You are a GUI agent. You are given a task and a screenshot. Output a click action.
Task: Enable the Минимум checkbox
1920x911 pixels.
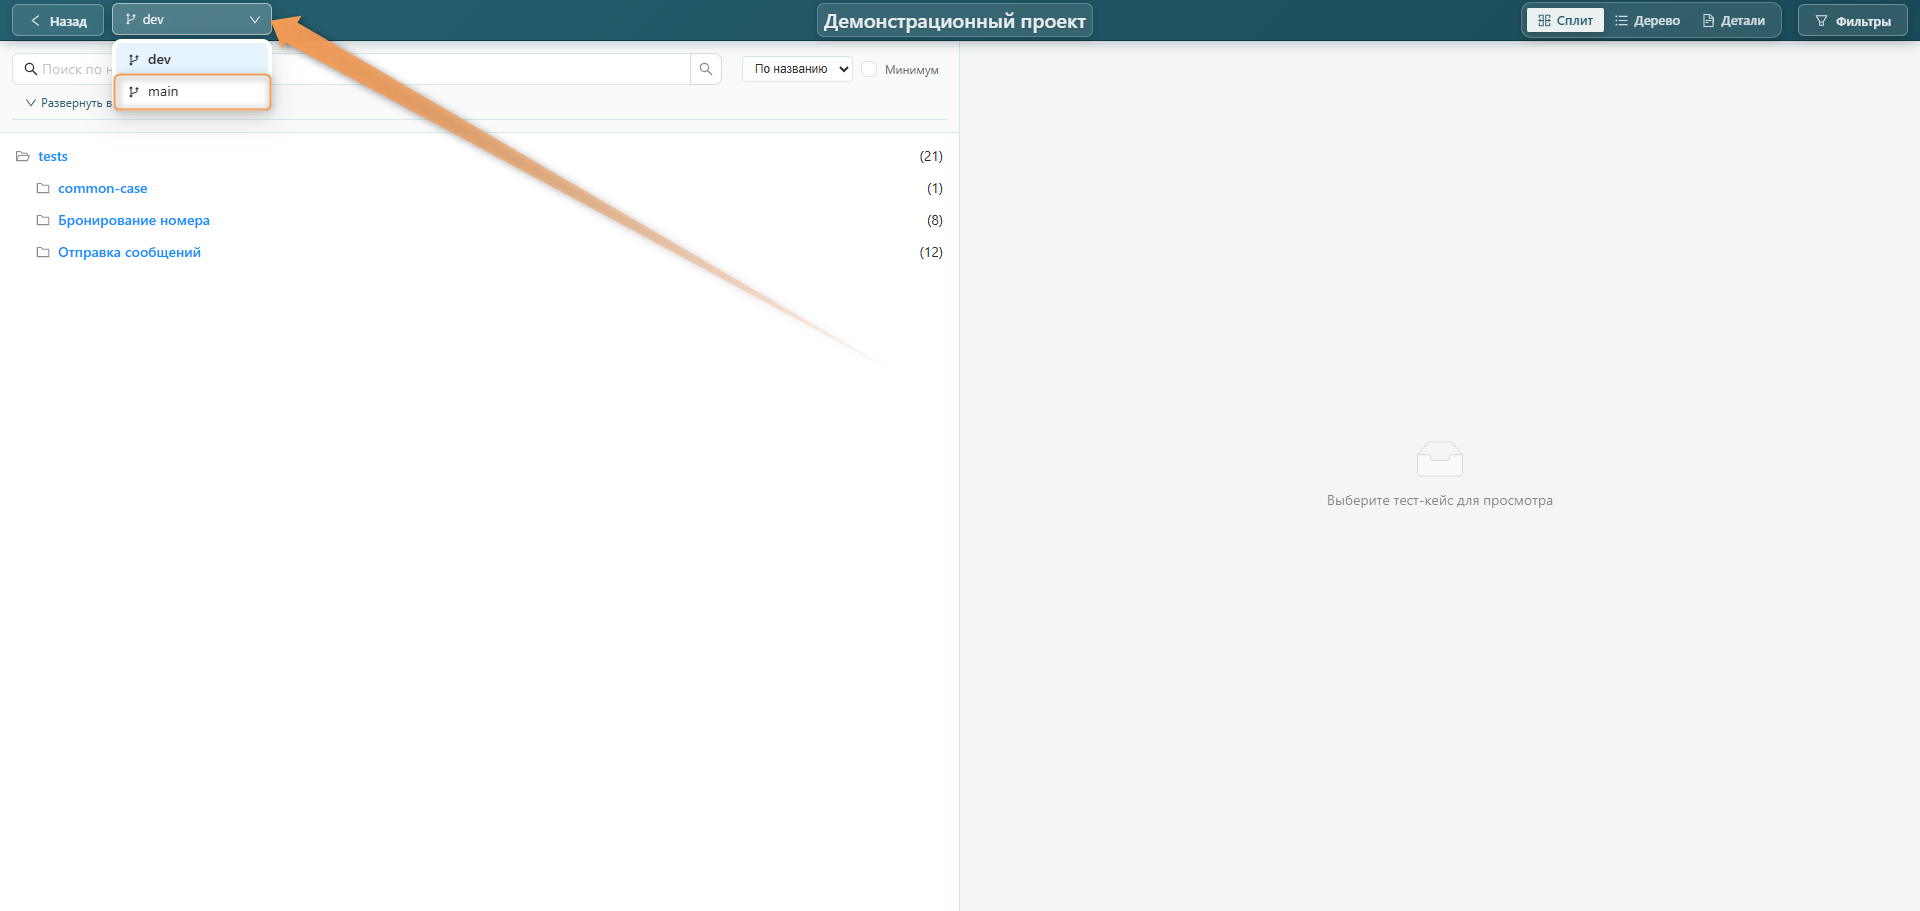click(869, 69)
